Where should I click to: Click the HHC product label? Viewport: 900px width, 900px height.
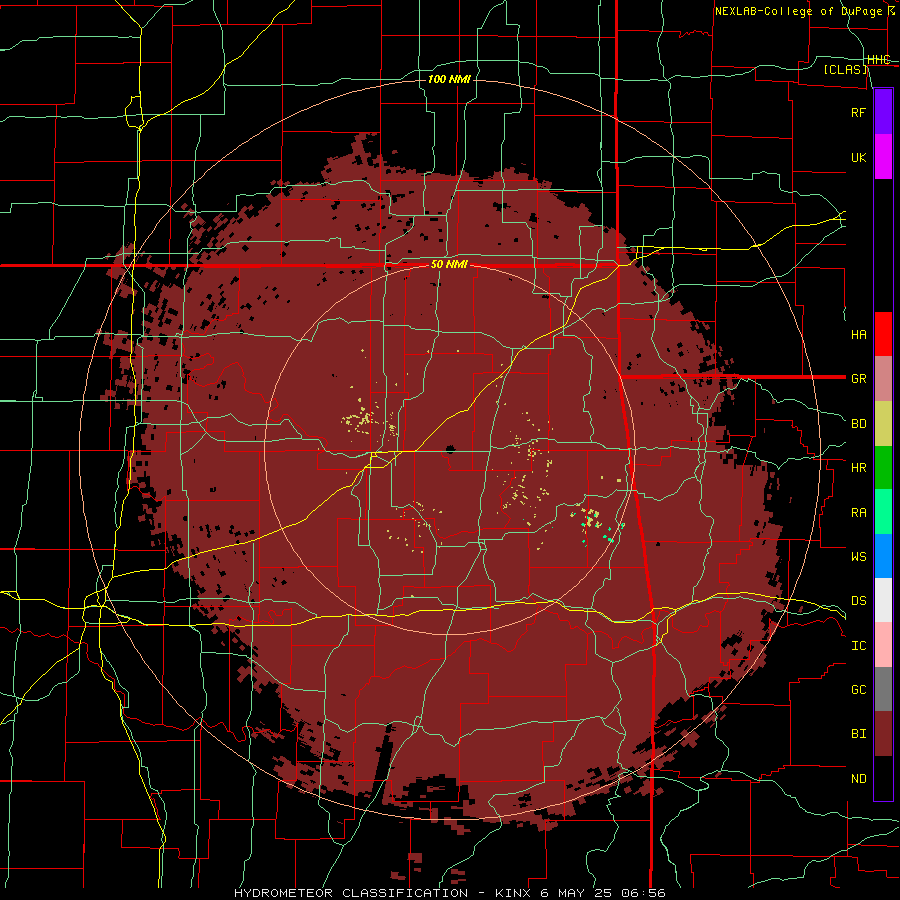pyautogui.click(x=878, y=60)
